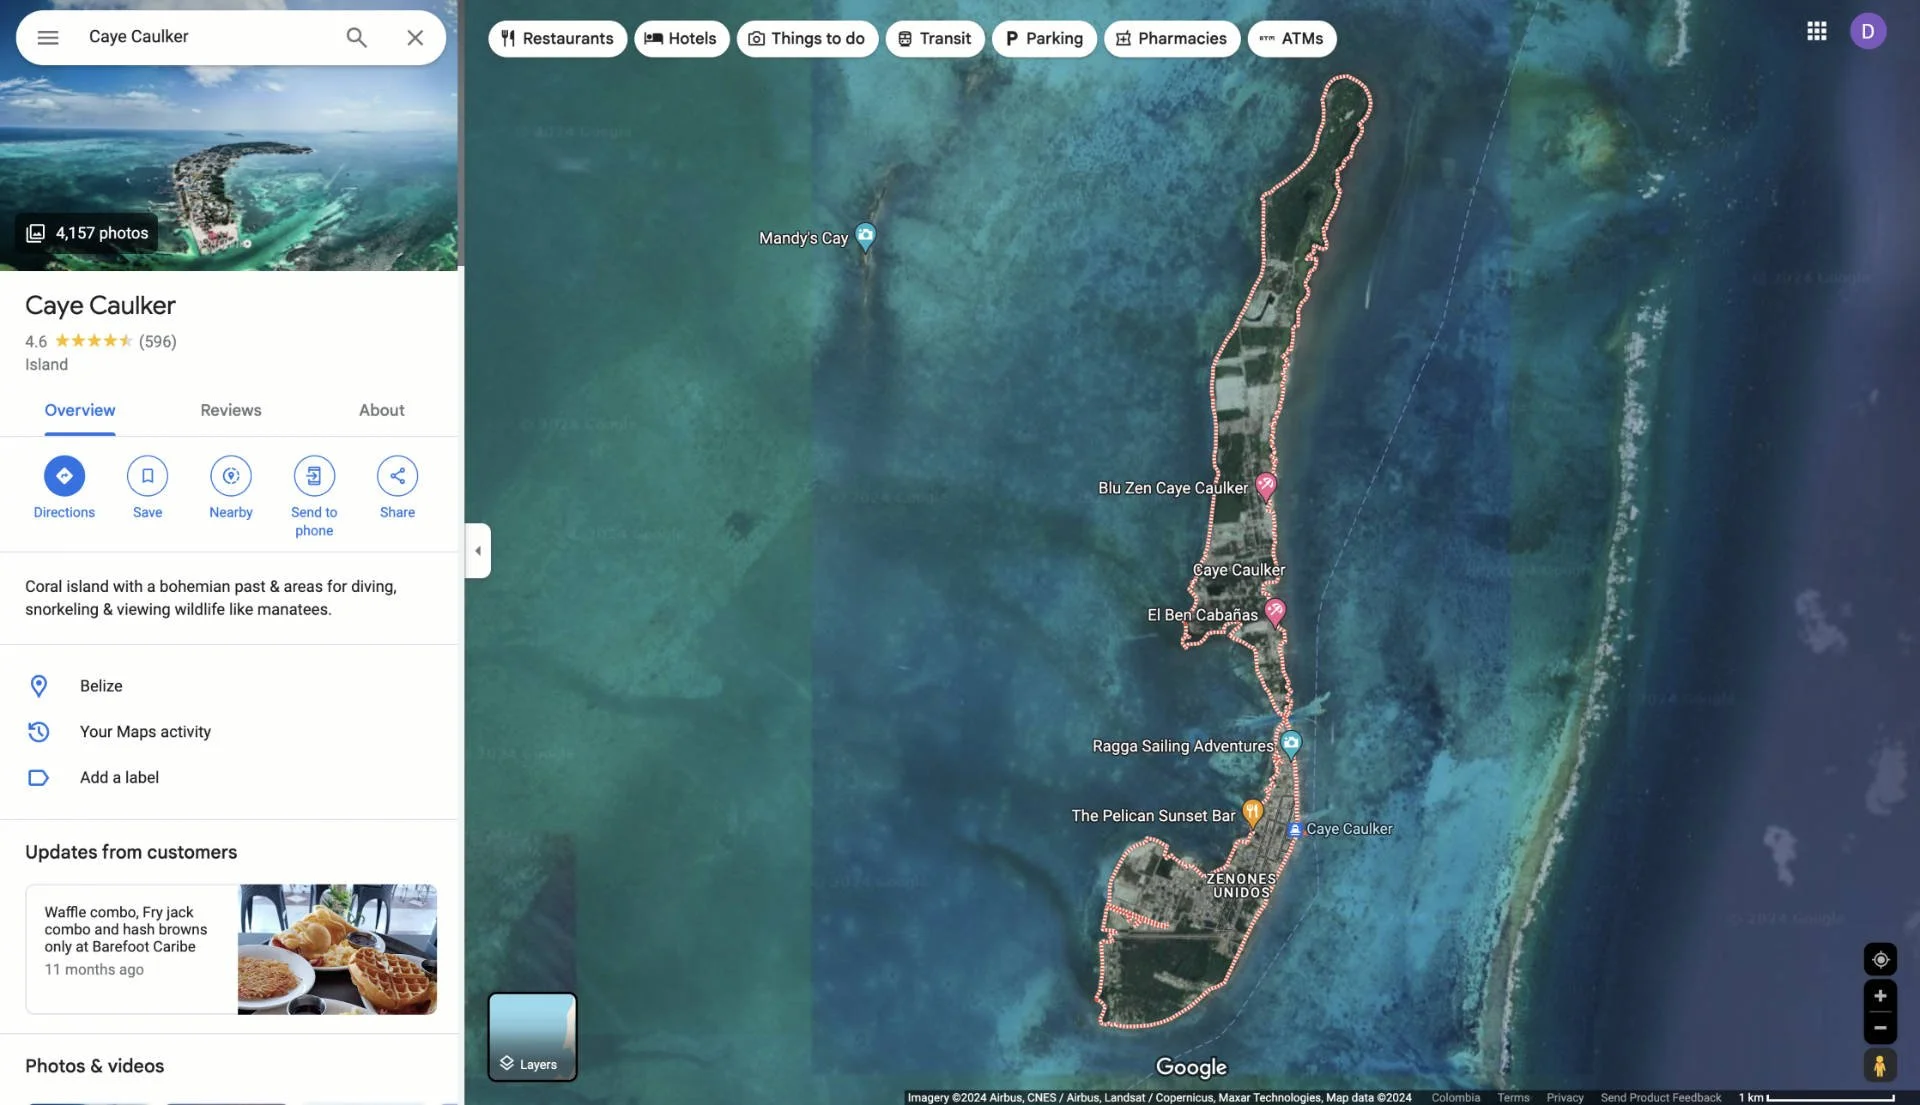Click the waffle food photo

[x=337, y=949]
